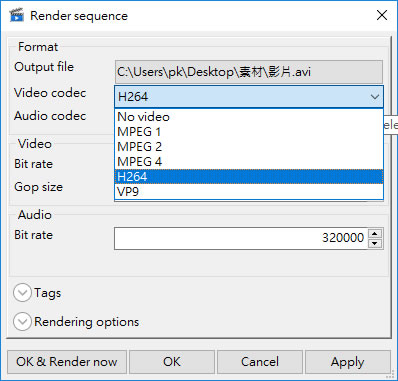Click the audio bit rate field
This screenshot has width=398, height=381.
point(241,238)
